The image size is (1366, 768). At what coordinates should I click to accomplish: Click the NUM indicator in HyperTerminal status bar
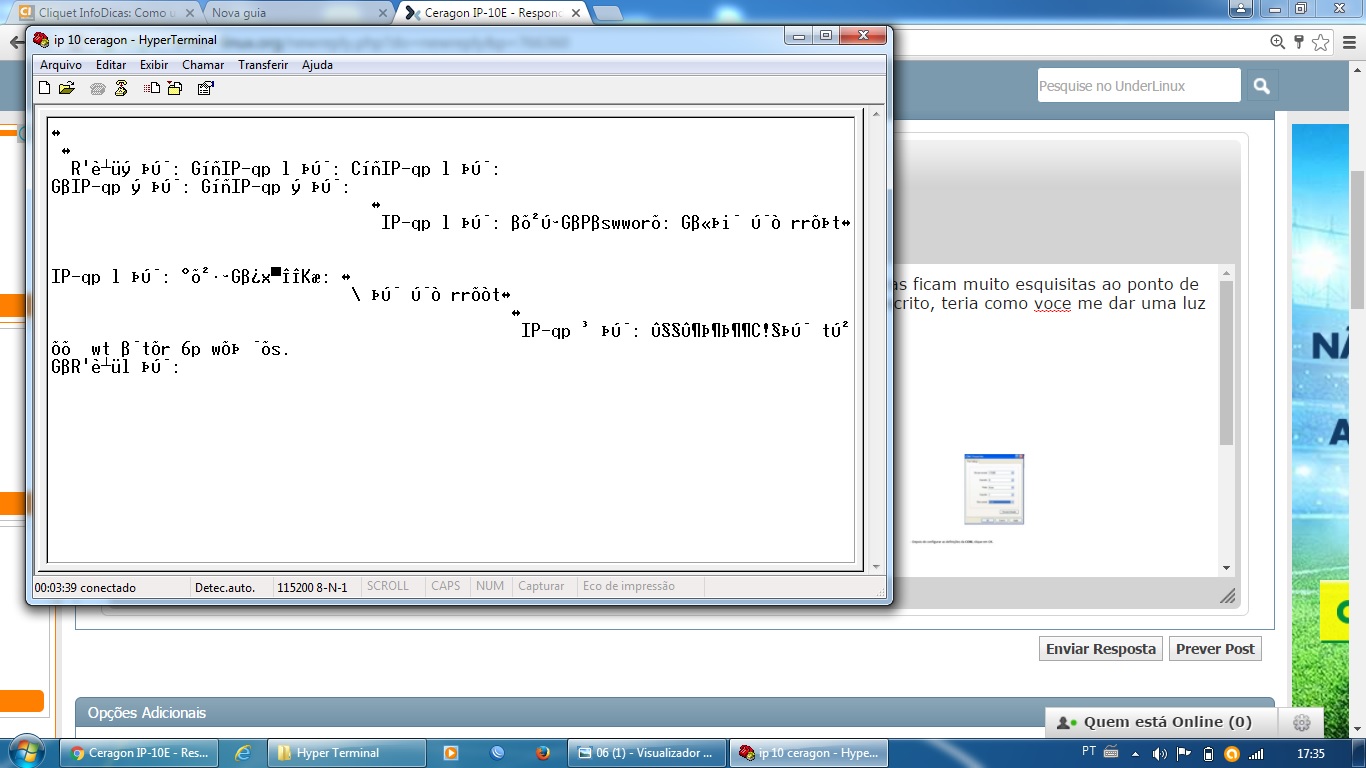490,586
